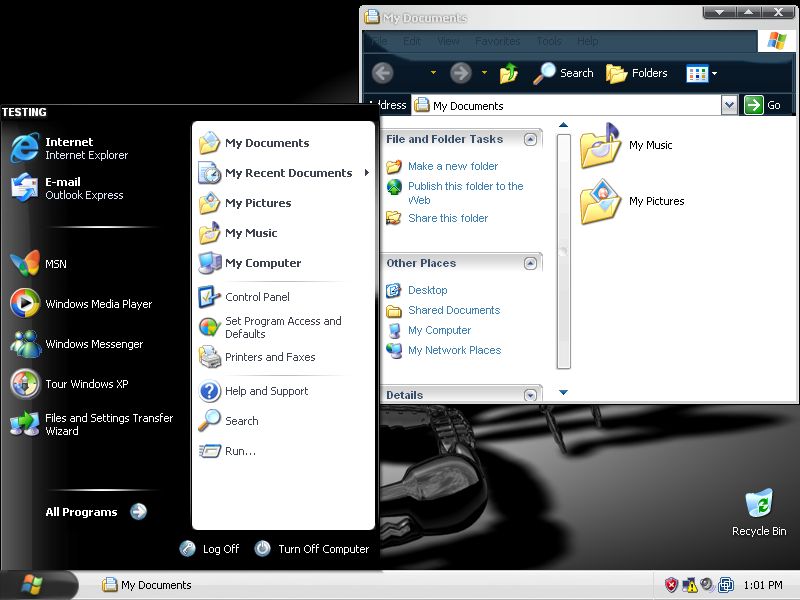Open MSN from the Start menu
Viewport: 800px width, 600px height.
pos(38,264)
